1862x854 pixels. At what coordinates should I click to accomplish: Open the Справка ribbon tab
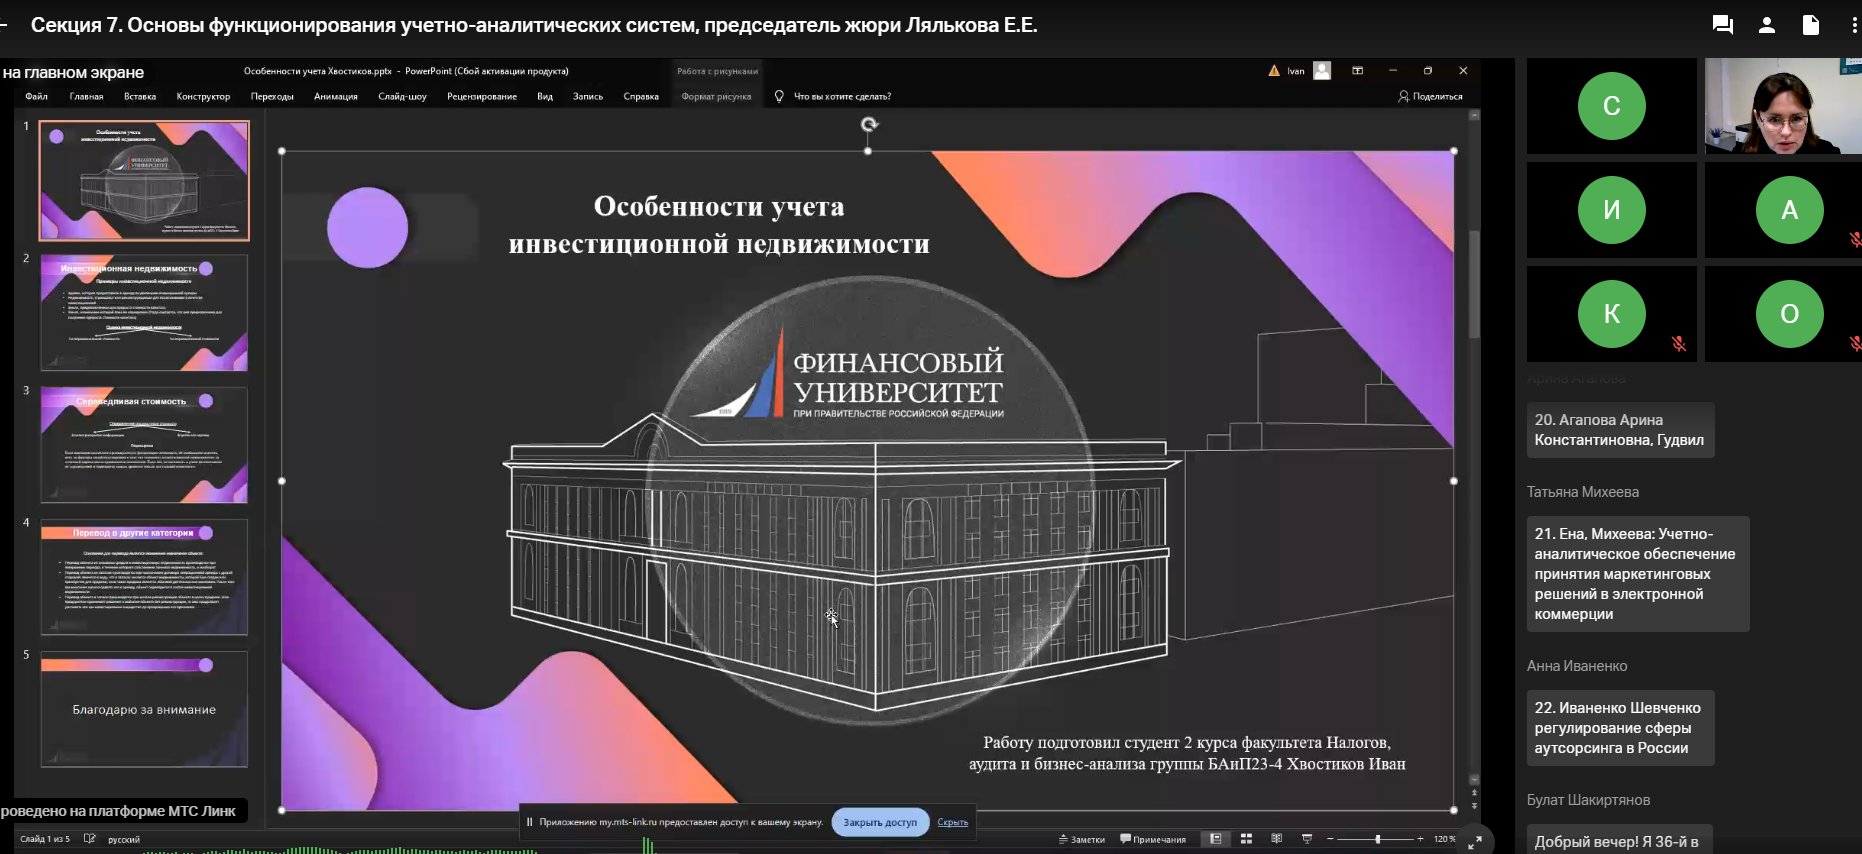pyautogui.click(x=641, y=97)
